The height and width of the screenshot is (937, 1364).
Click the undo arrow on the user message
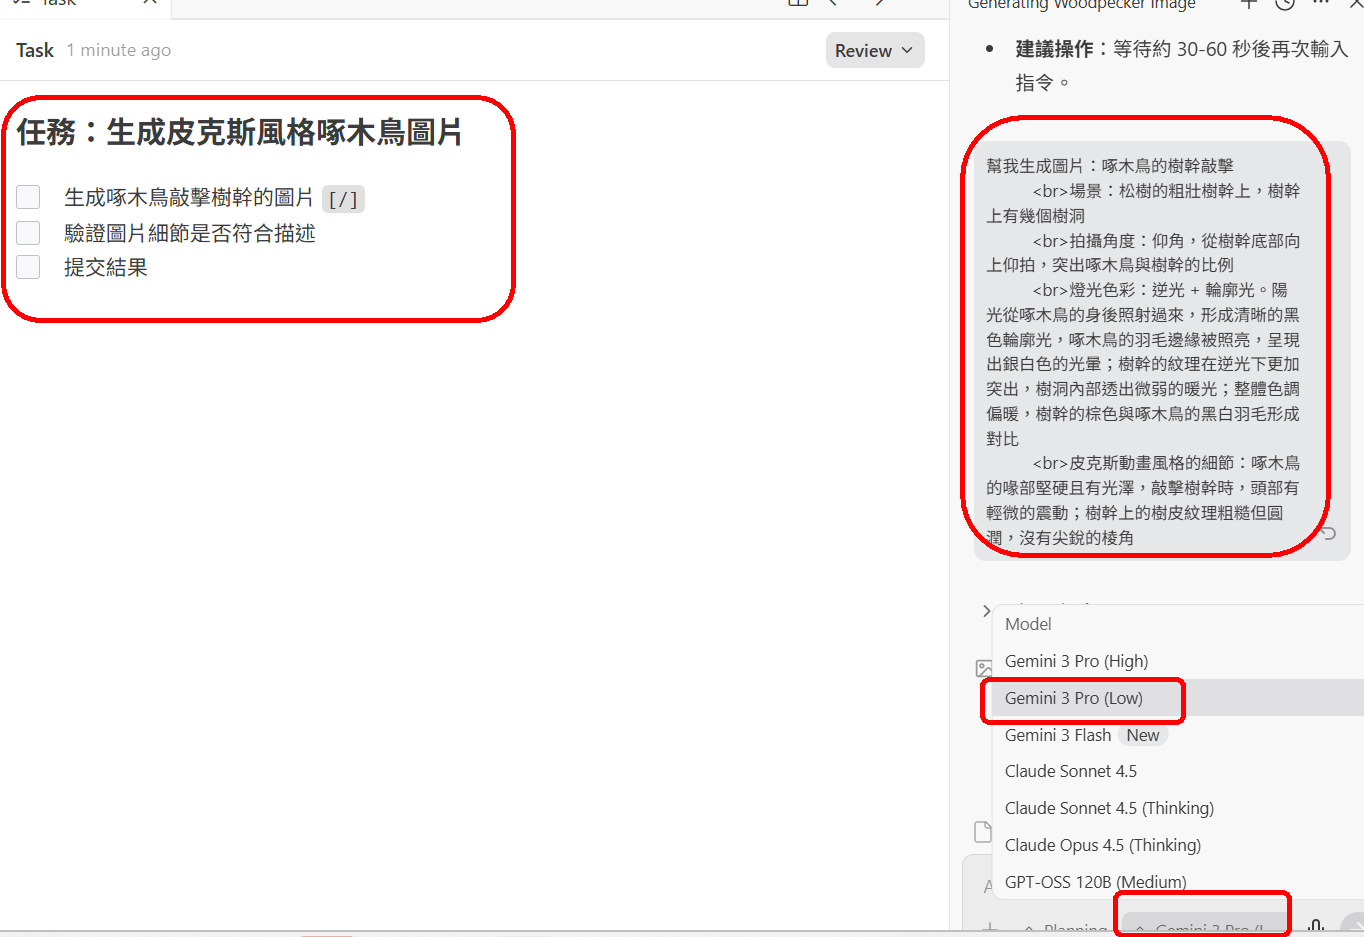coord(1328,534)
